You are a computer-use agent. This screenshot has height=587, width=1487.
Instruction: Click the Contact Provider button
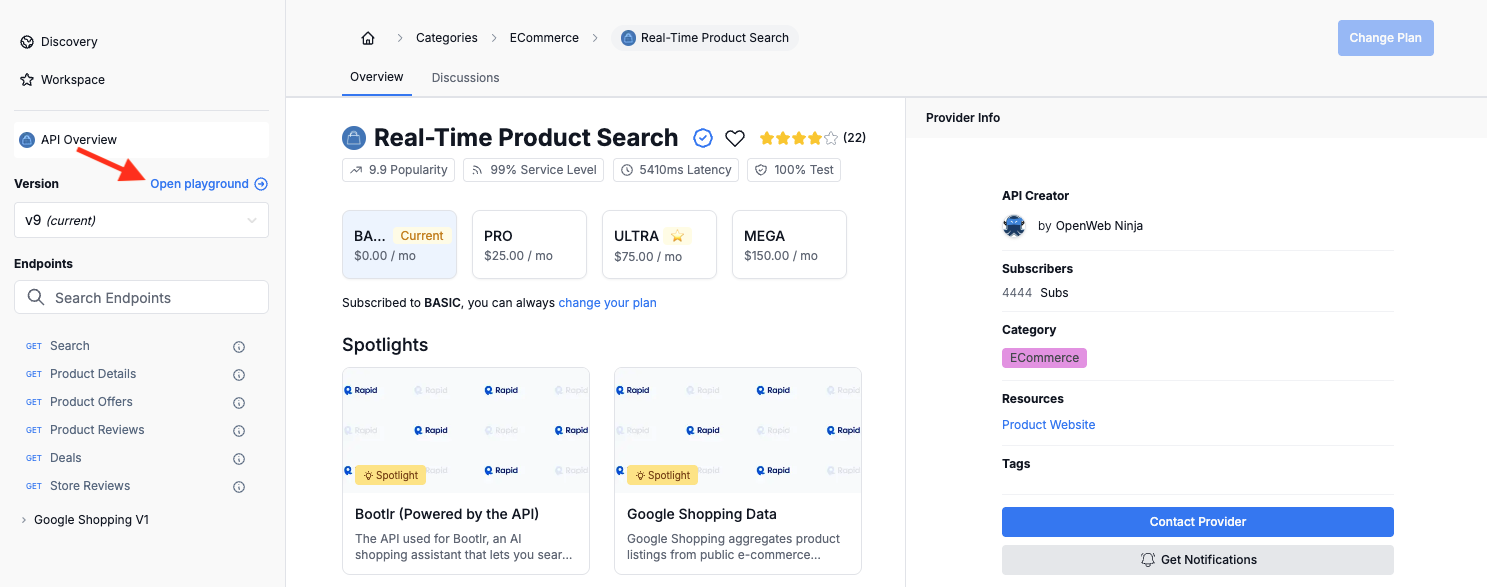1197,522
